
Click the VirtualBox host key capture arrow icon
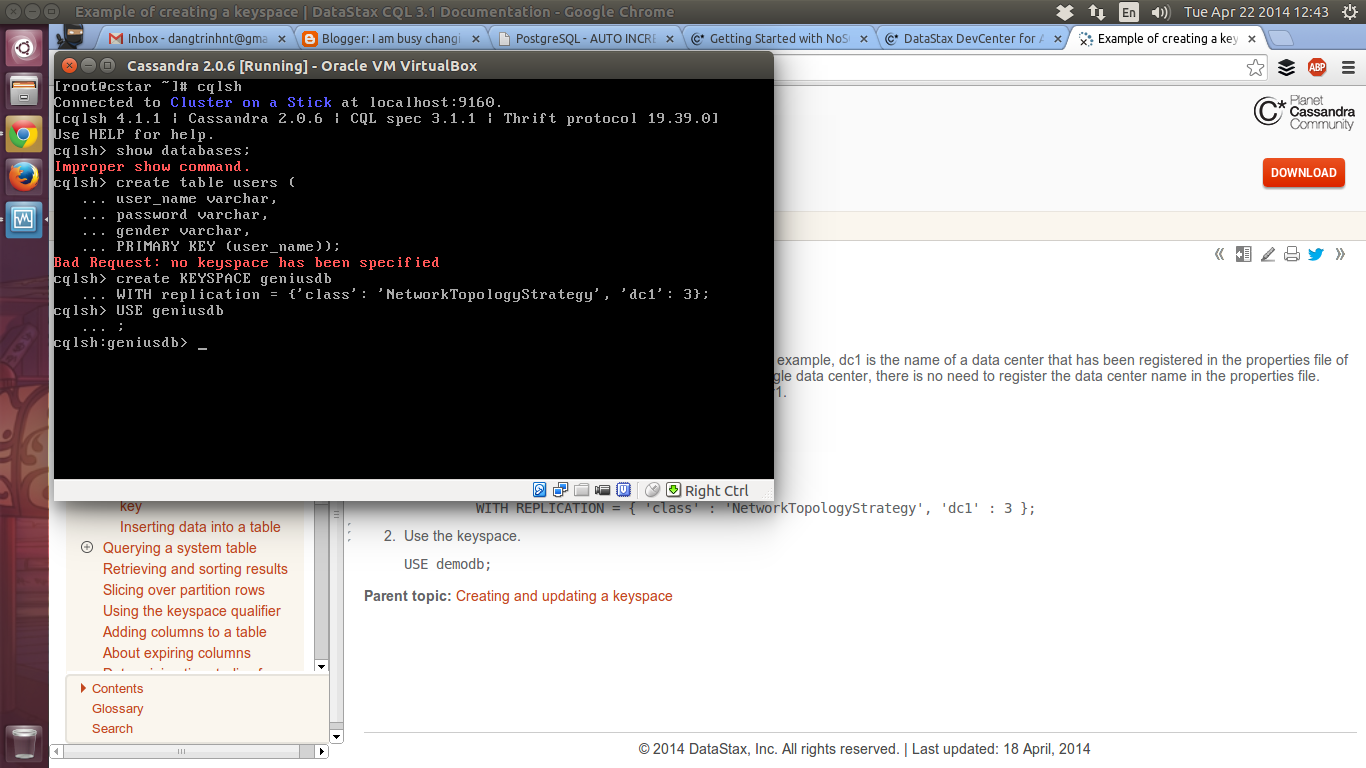674,490
